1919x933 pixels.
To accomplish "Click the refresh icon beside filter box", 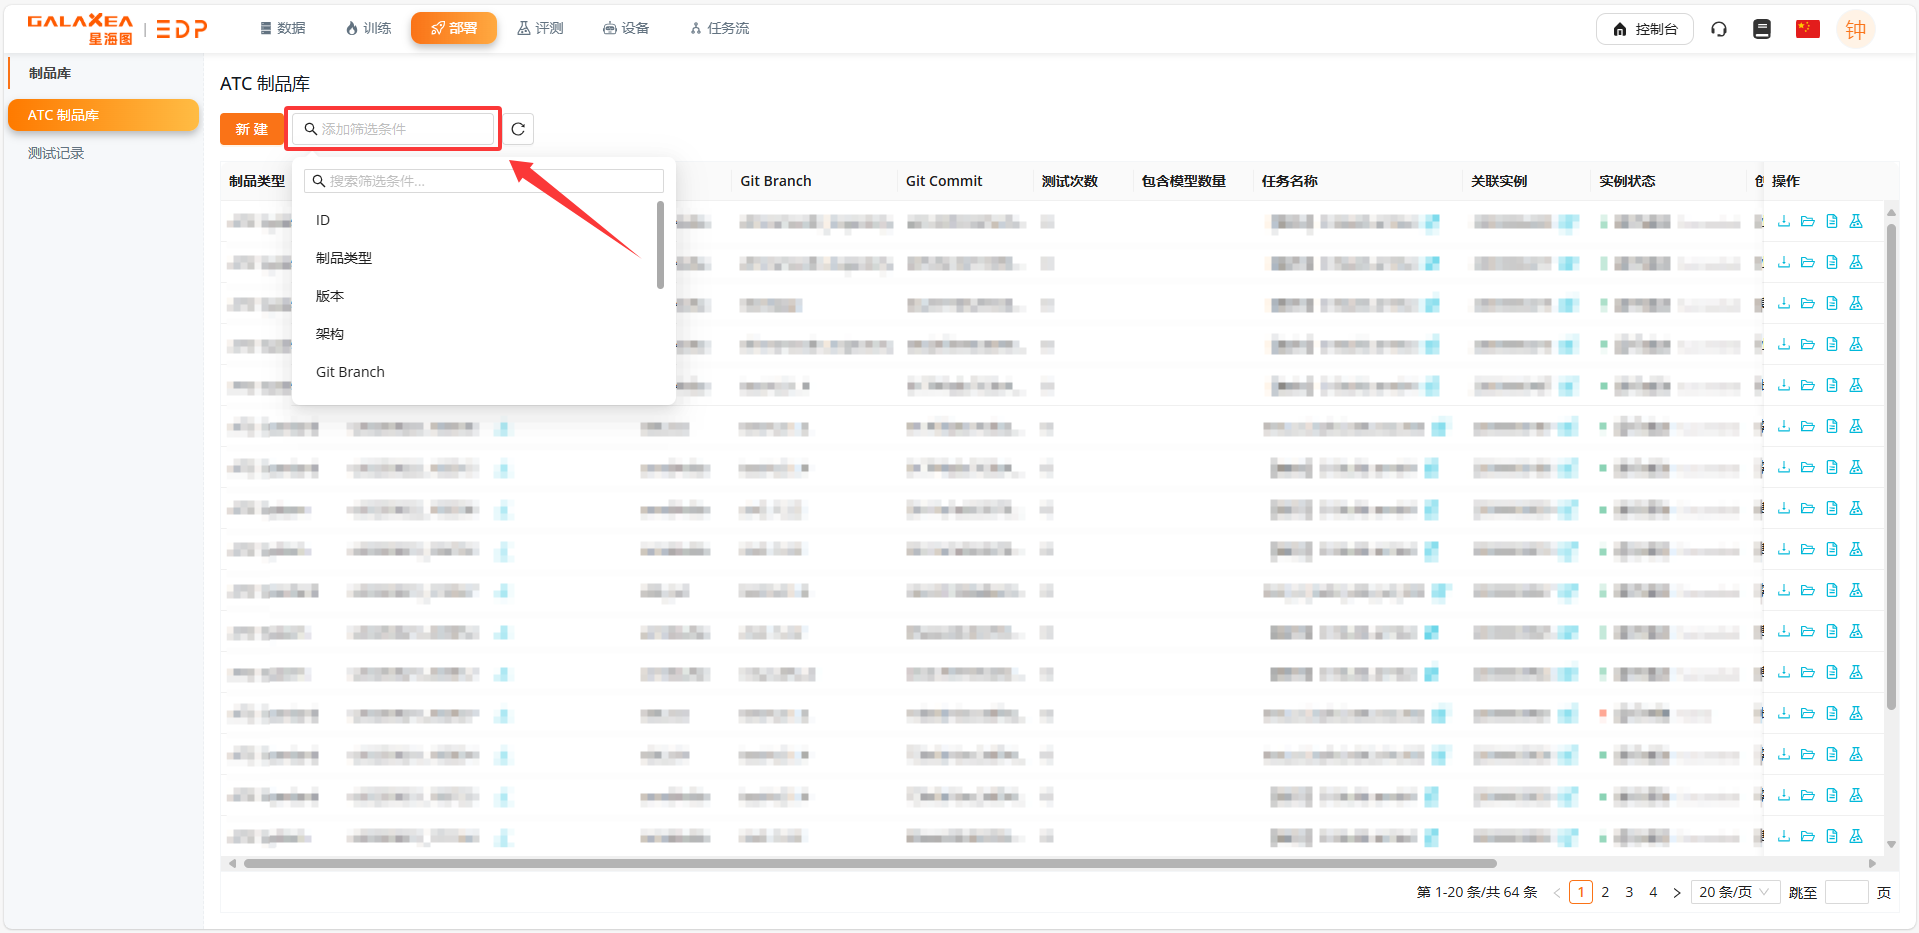I will (518, 129).
